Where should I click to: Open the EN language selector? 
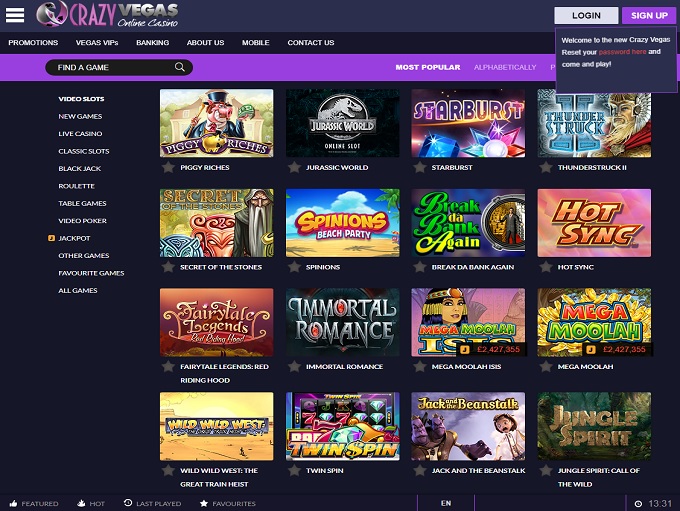(445, 503)
